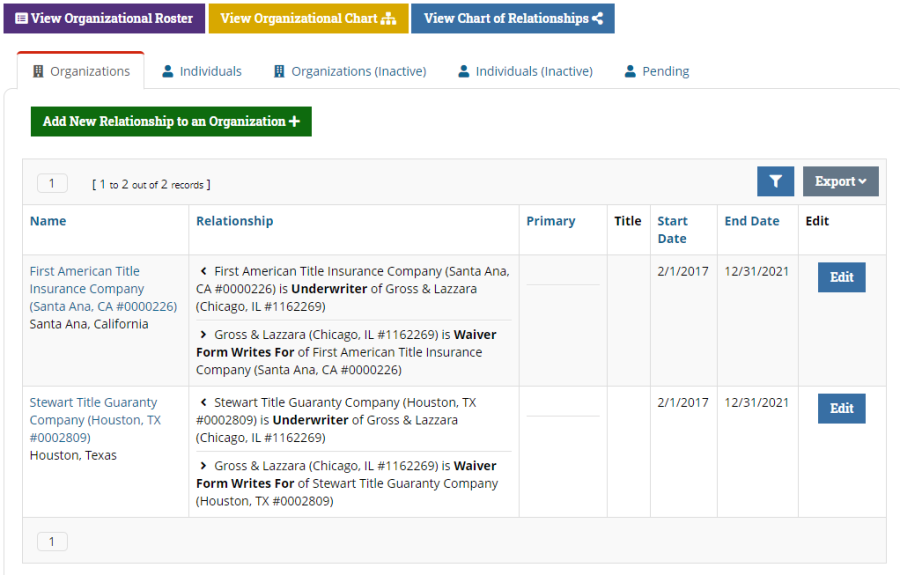Screen dimensions: 900x575
Task: Open View Organizational Chart button
Action: pyautogui.click(x=308, y=18)
